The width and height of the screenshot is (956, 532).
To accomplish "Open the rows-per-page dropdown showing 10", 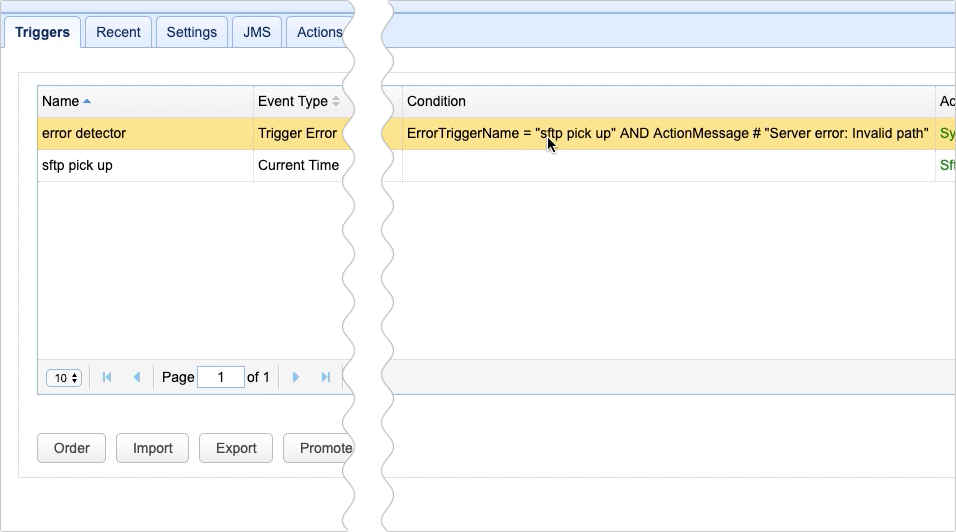I will pyautogui.click(x=64, y=378).
